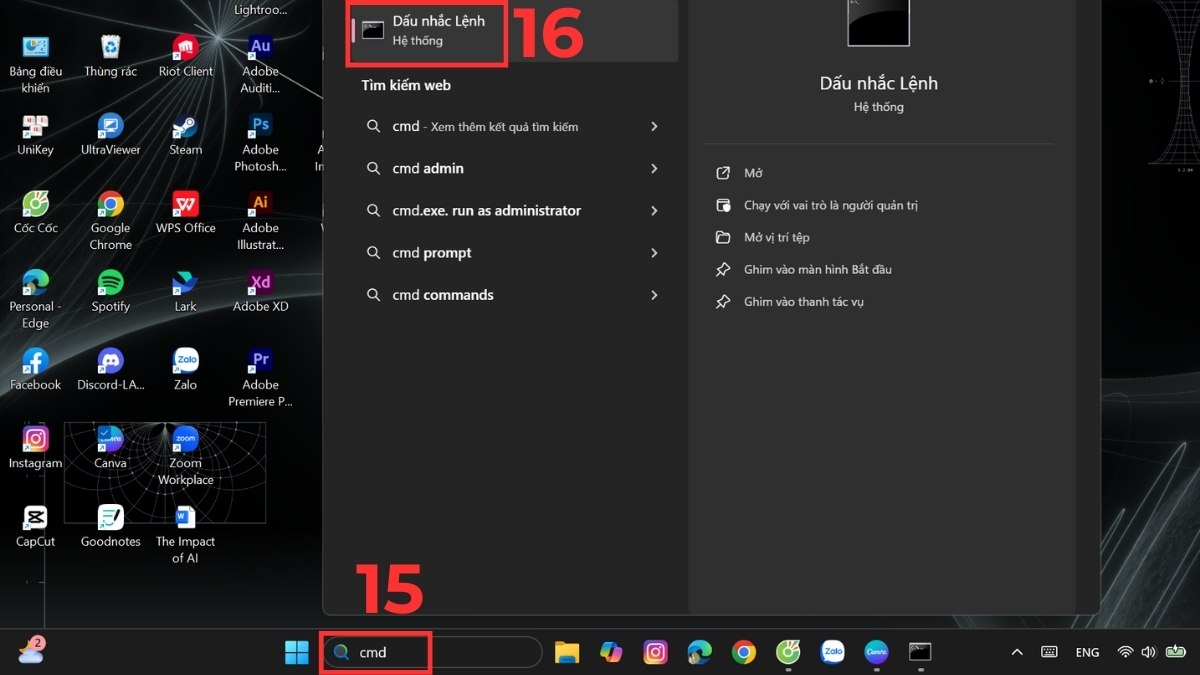The image size is (1200, 675).
Task: Expand the 'cmd commands' suggestion chevron
Action: (x=654, y=295)
